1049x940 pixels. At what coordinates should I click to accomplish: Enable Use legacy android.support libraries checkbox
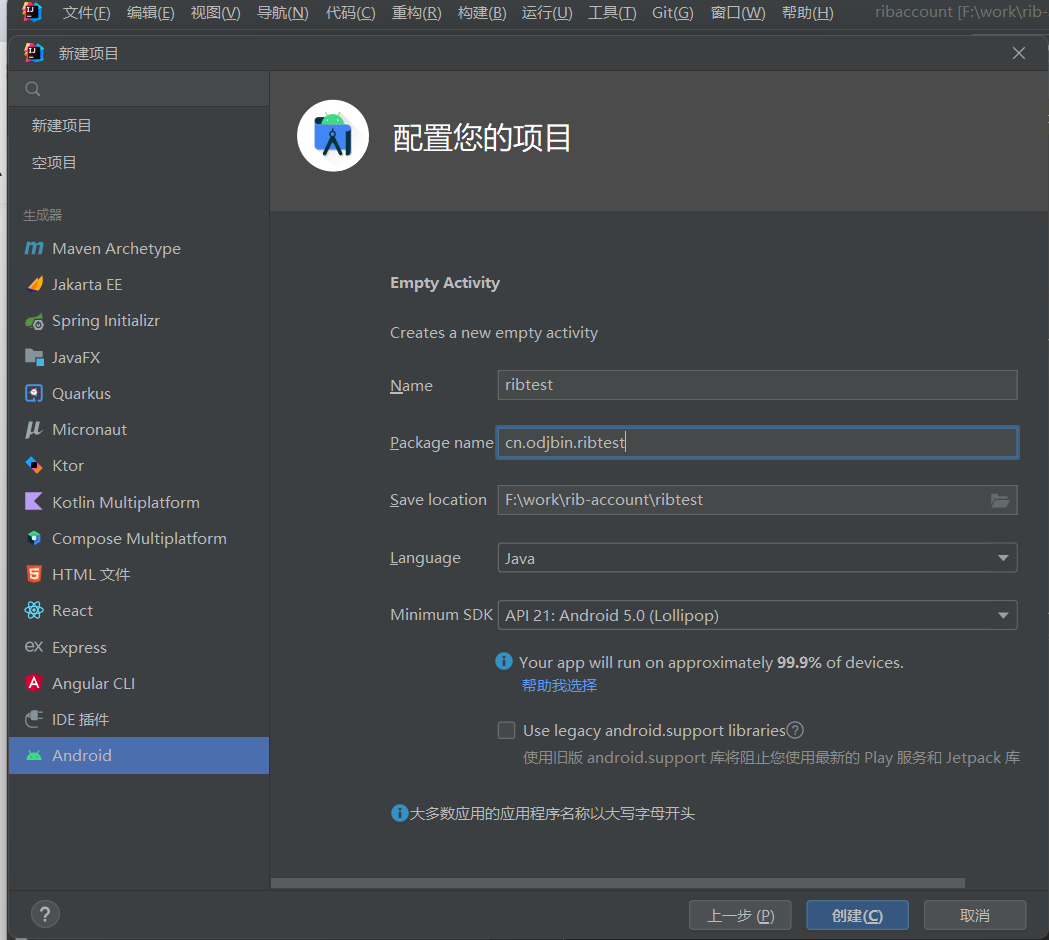507,730
